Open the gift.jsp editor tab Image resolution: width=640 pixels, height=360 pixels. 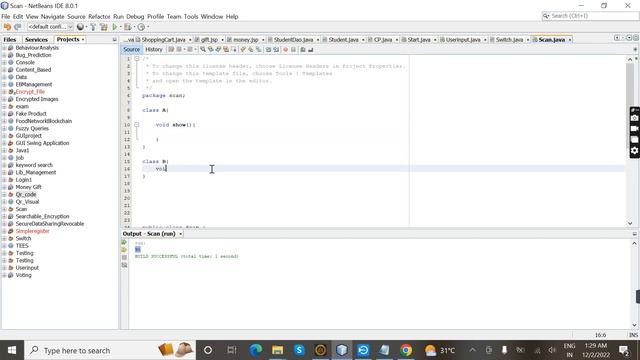(209, 40)
